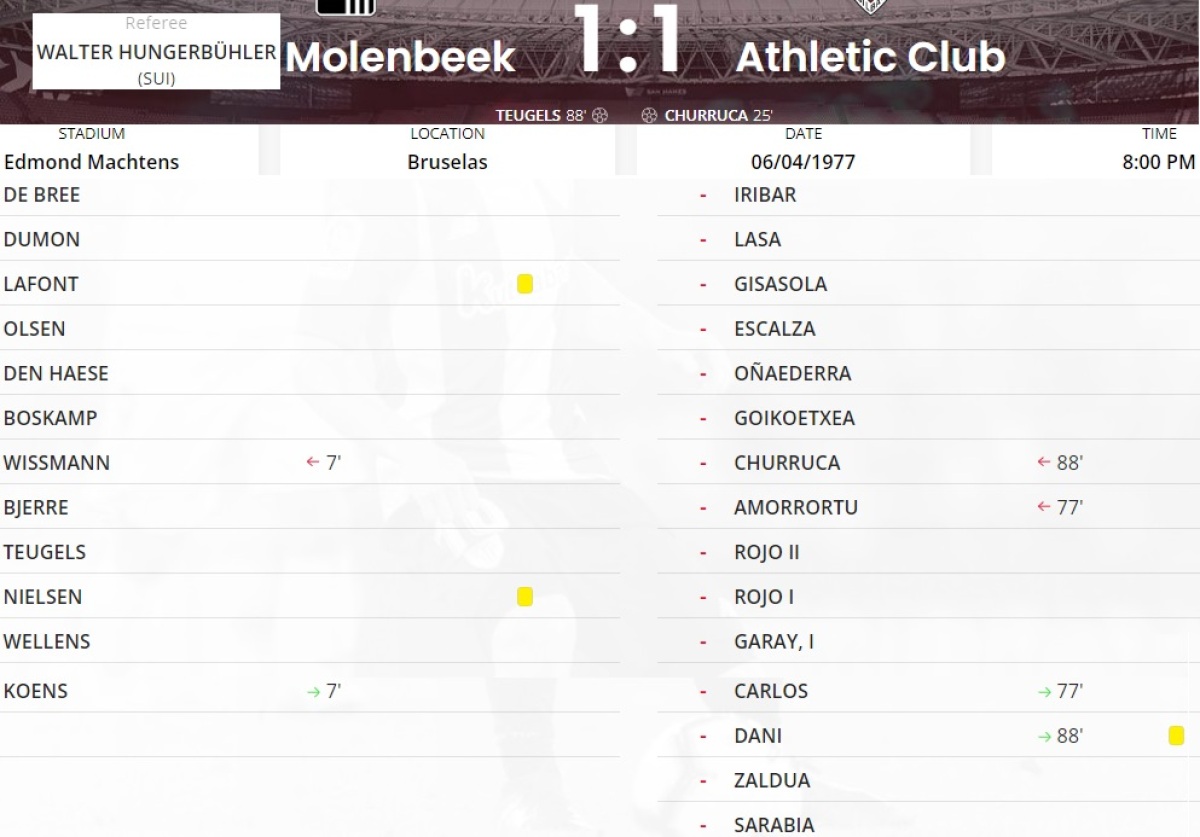The width and height of the screenshot is (1200, 837).
Task: Click the green substitution arrow for Carlos
Action: click(1044, 691)
